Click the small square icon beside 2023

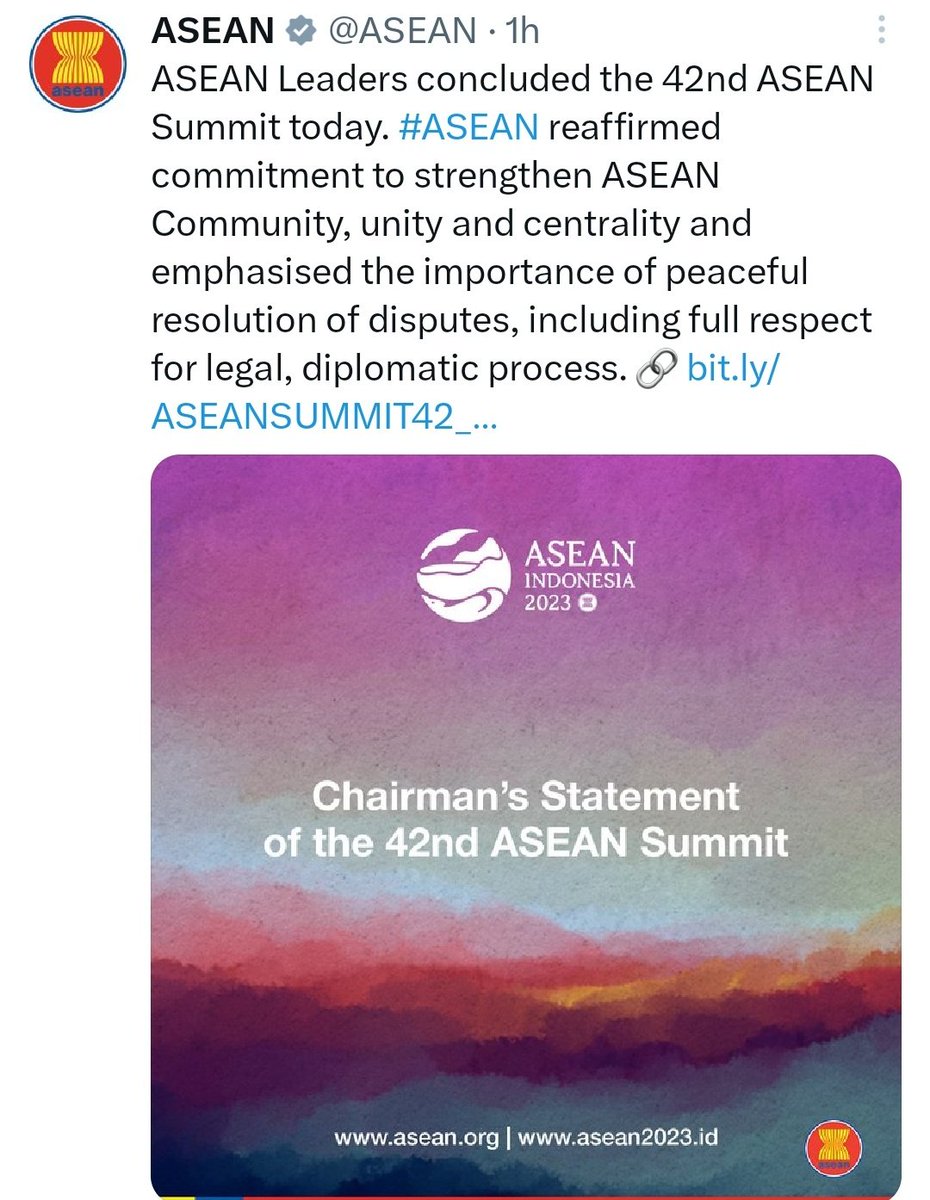pos(587,602)
